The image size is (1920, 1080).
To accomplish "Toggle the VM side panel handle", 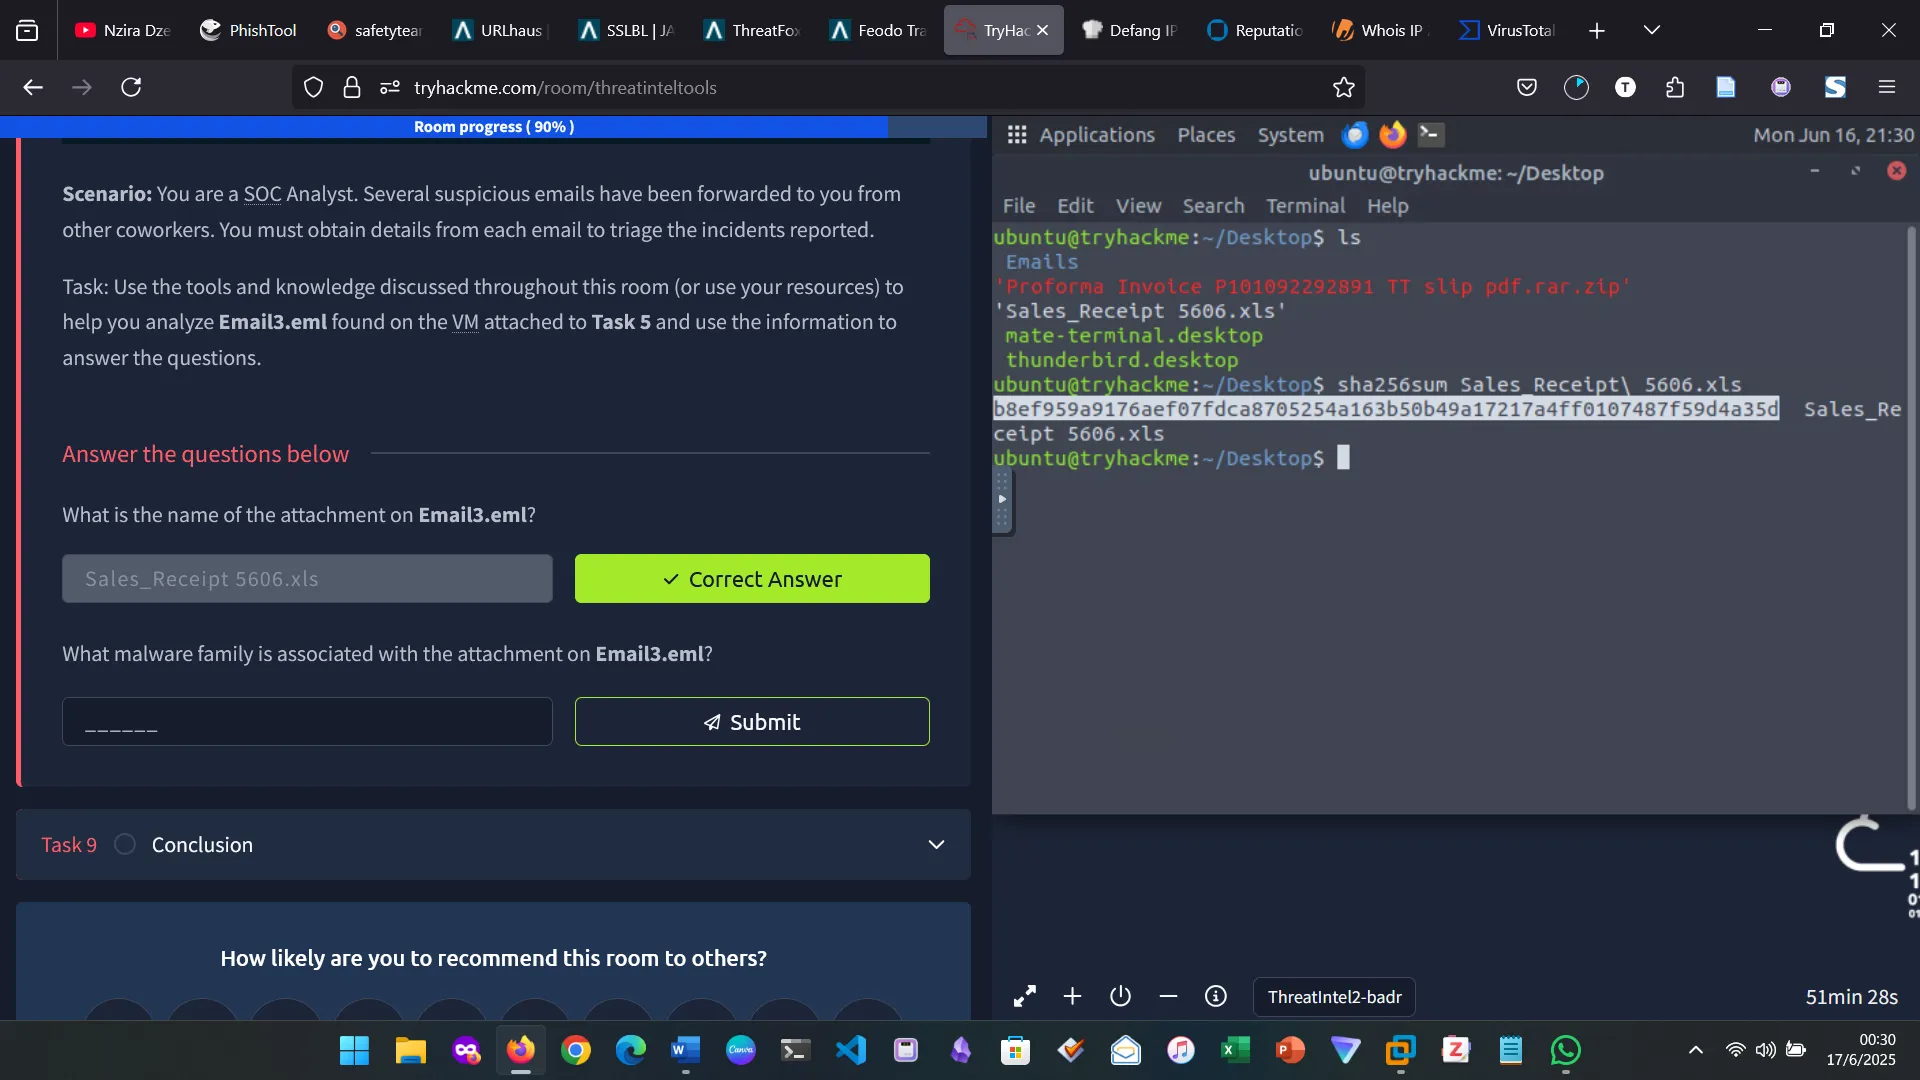I will coord(1002,499).
